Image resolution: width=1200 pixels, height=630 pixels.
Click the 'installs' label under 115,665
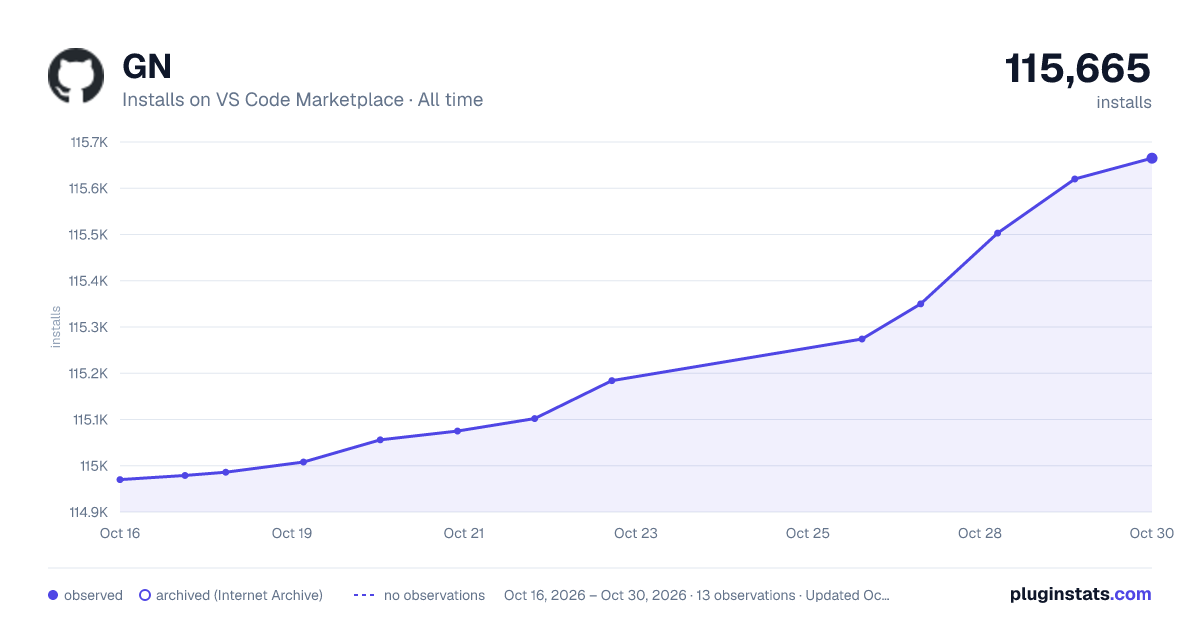[1124, 102]
